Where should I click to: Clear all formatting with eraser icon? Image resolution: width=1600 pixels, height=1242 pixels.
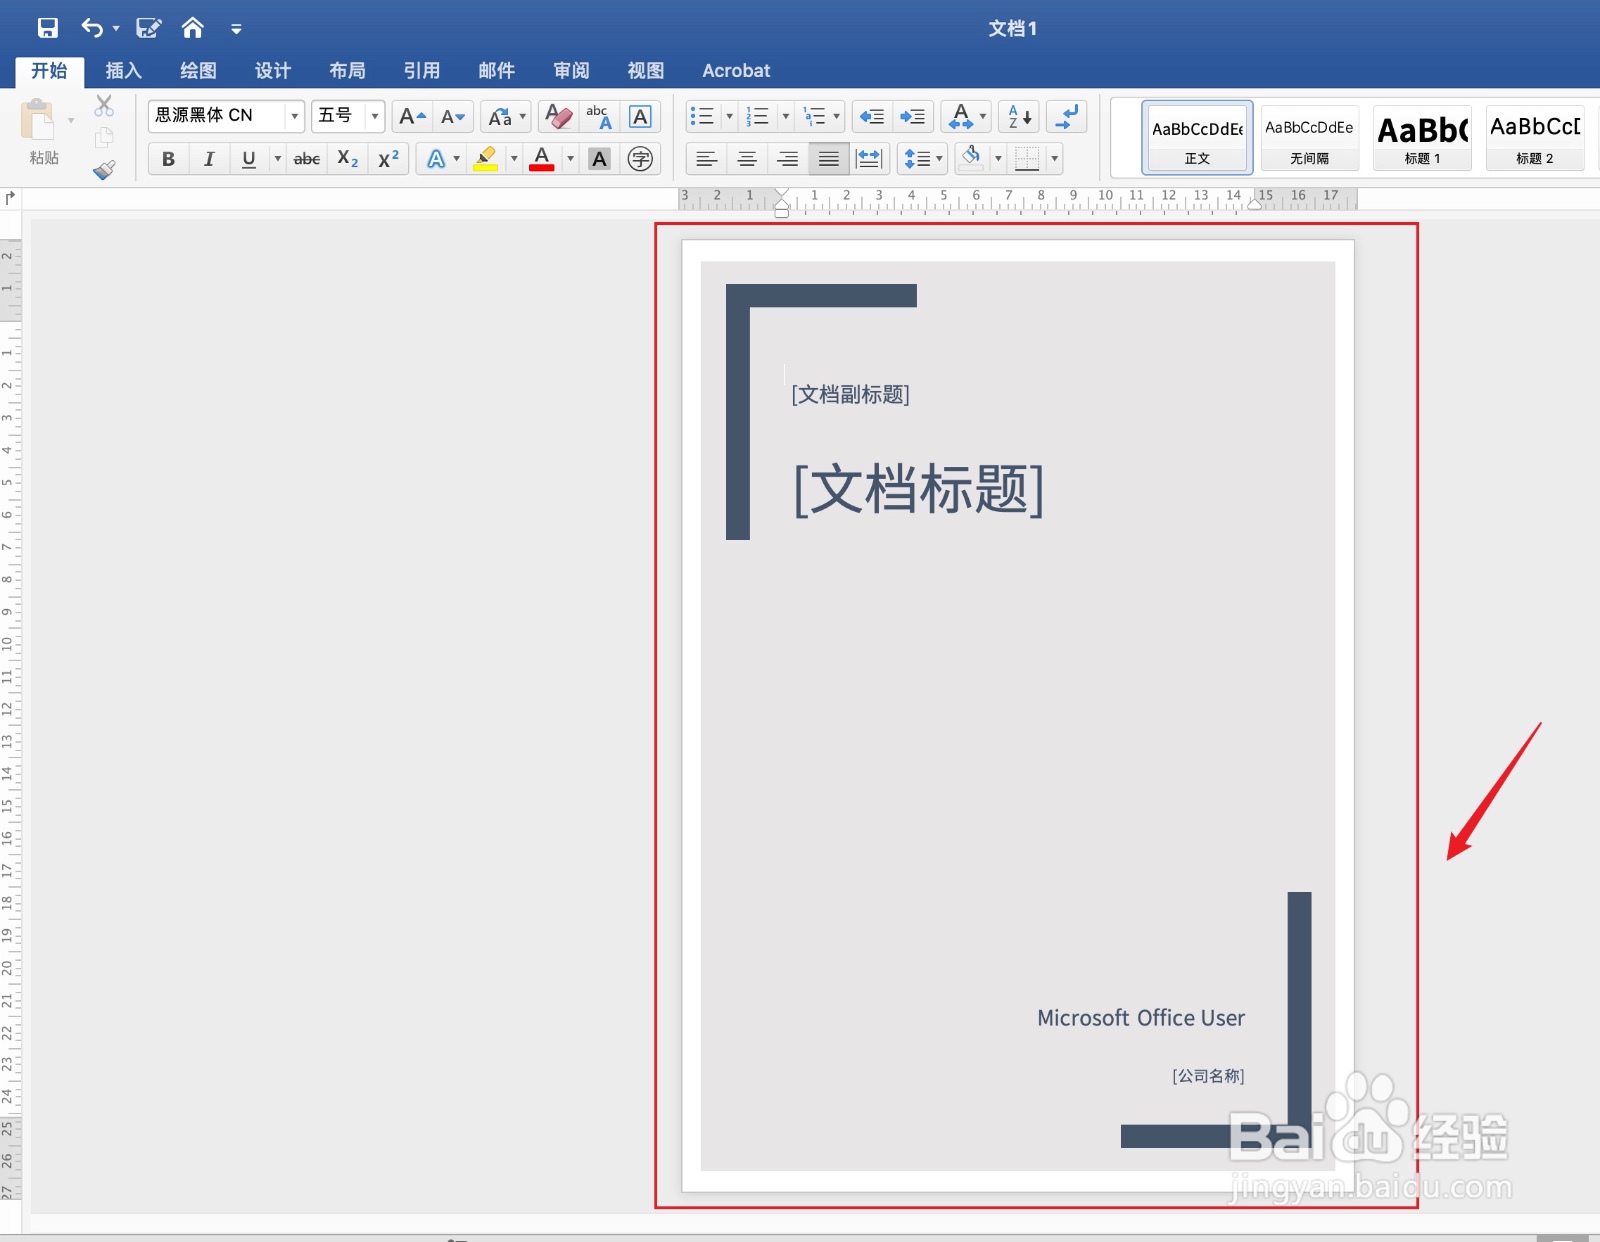(559, 116)
